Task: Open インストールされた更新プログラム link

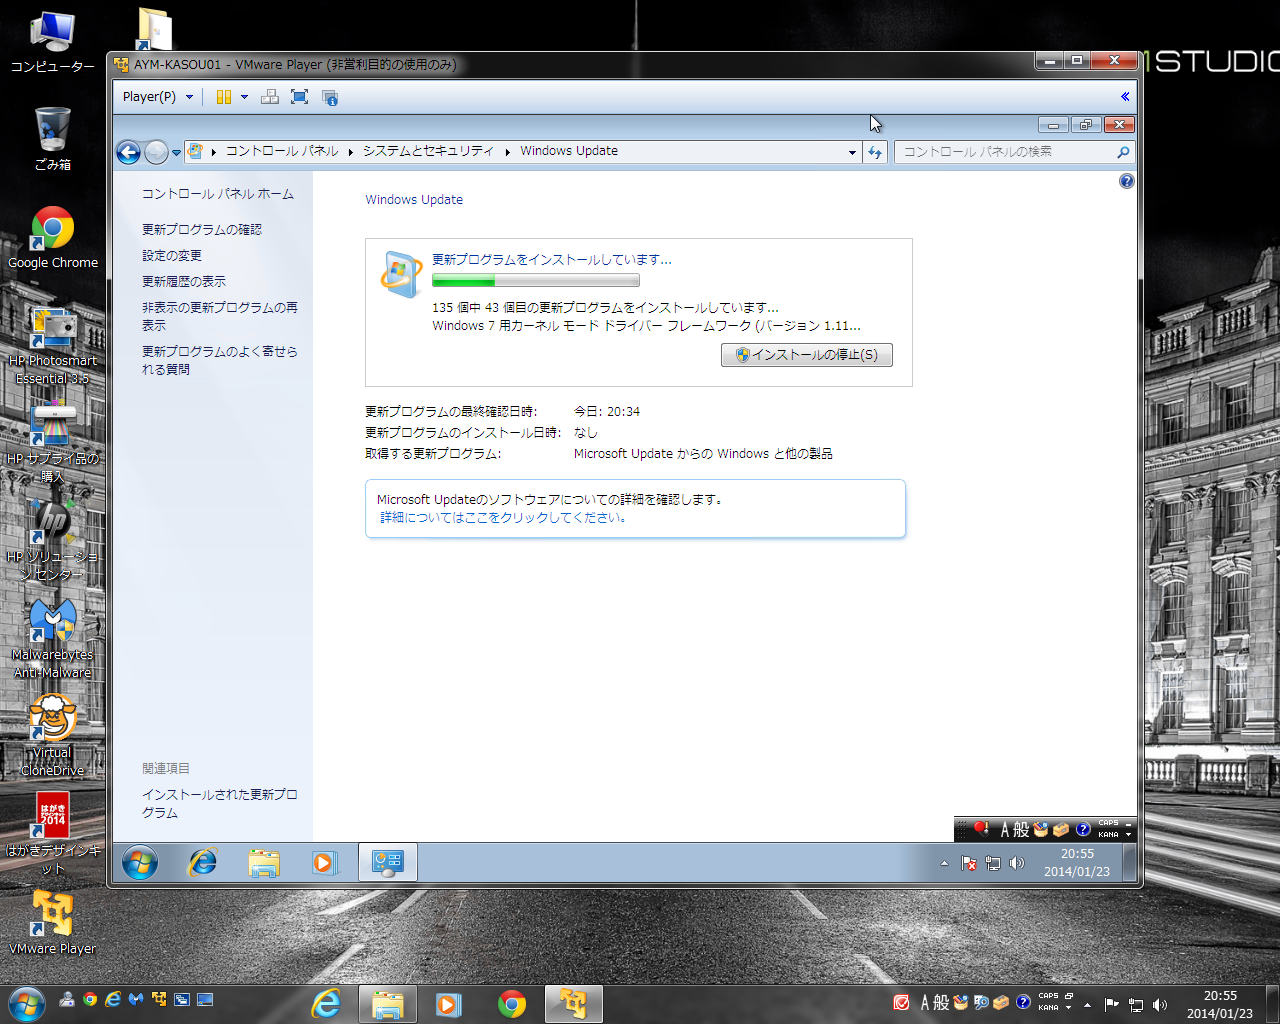Action: (220, 804)
